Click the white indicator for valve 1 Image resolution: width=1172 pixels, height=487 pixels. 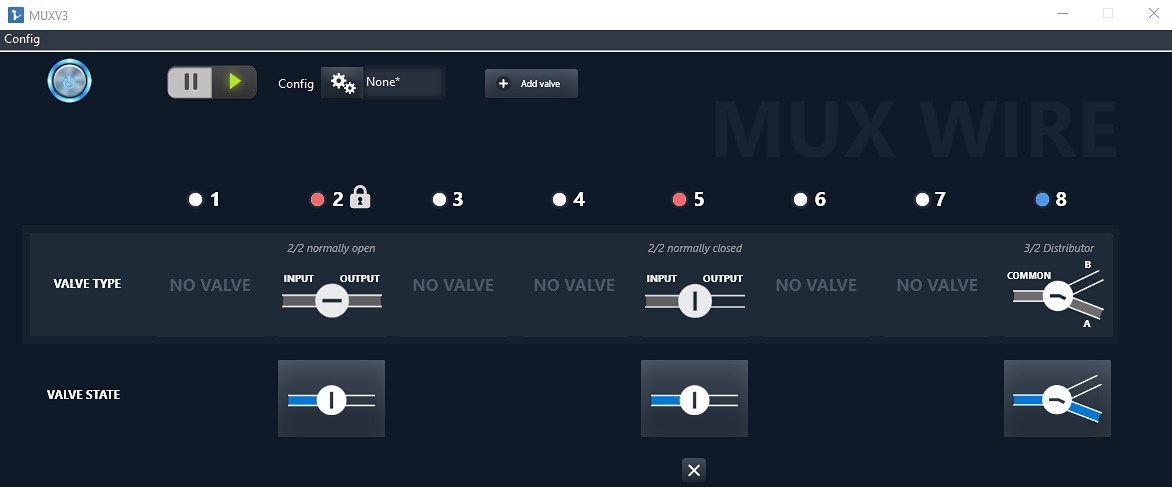click(x=196, y=200)
